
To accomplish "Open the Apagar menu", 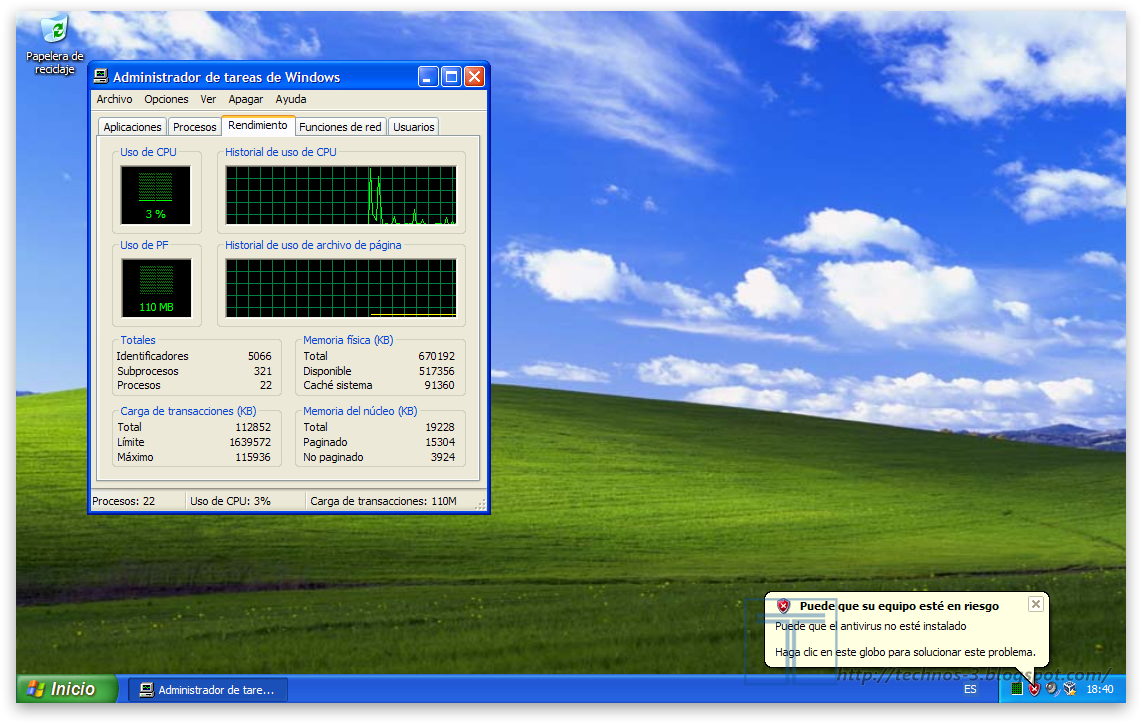I will [x=245, y=99].
